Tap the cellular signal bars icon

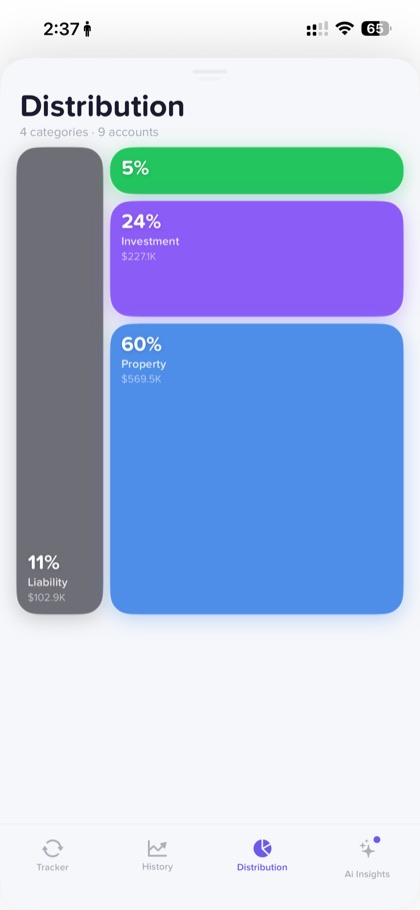pos(317,28)
